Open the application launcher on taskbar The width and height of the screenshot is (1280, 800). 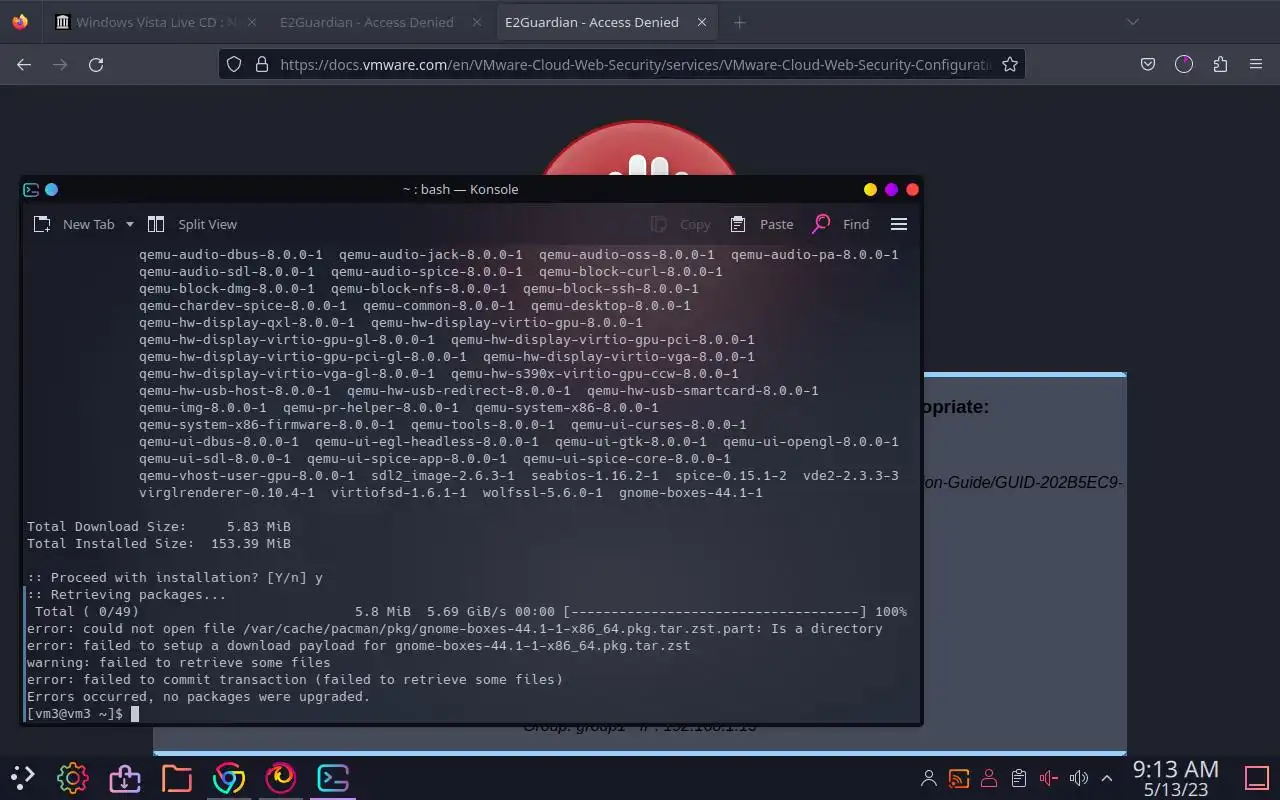coord(22,776)
